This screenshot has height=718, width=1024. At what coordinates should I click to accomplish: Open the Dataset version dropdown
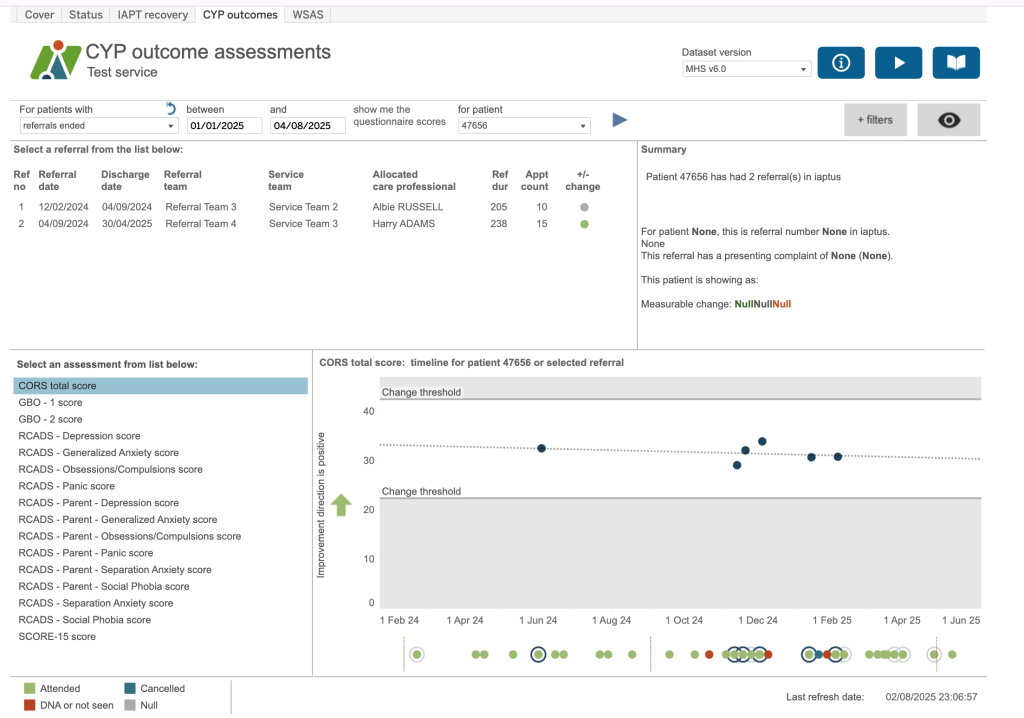coord(746,69)
